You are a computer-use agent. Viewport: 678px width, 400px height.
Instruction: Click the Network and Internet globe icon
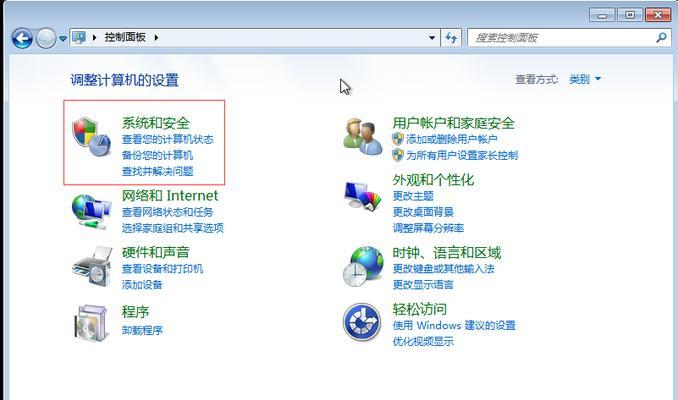click(x=92, y=211)
